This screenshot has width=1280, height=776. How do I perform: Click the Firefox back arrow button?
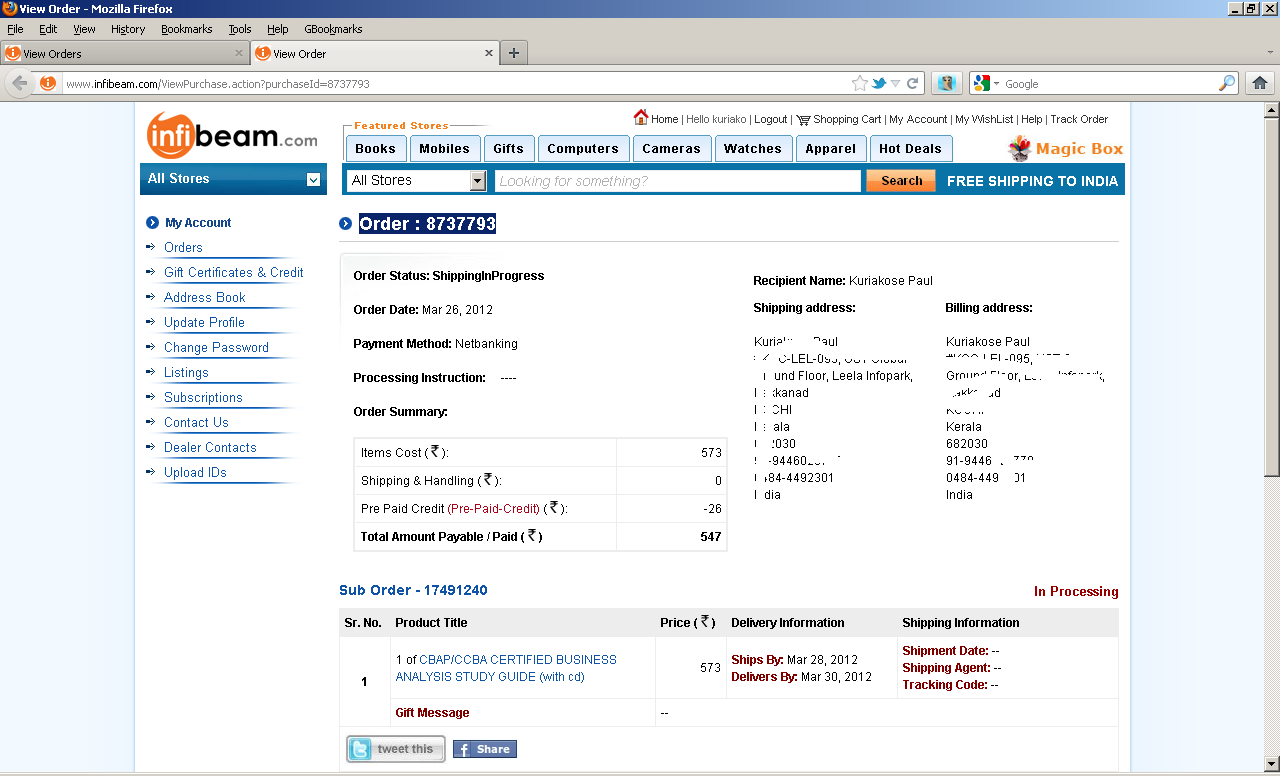[x=19, y=83]
